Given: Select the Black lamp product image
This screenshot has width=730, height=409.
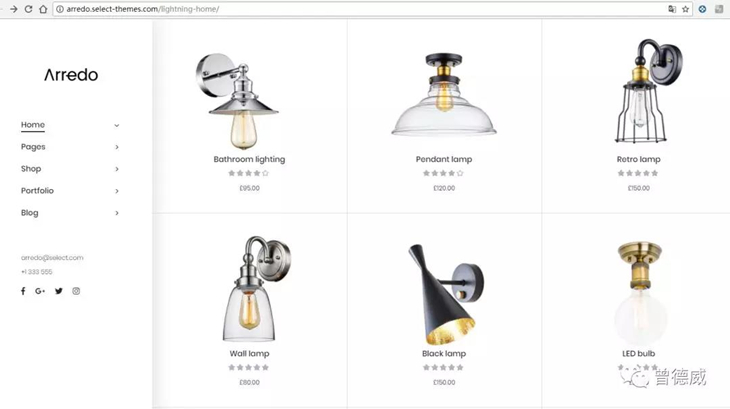Looking at the screenshot, I should click(445, 294).
